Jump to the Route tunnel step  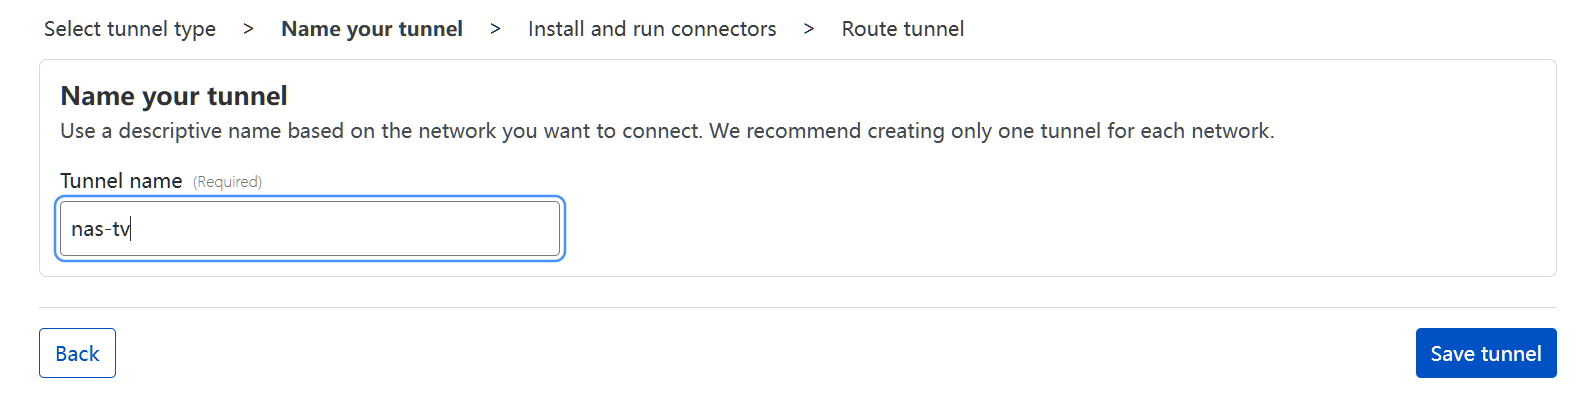903,29
